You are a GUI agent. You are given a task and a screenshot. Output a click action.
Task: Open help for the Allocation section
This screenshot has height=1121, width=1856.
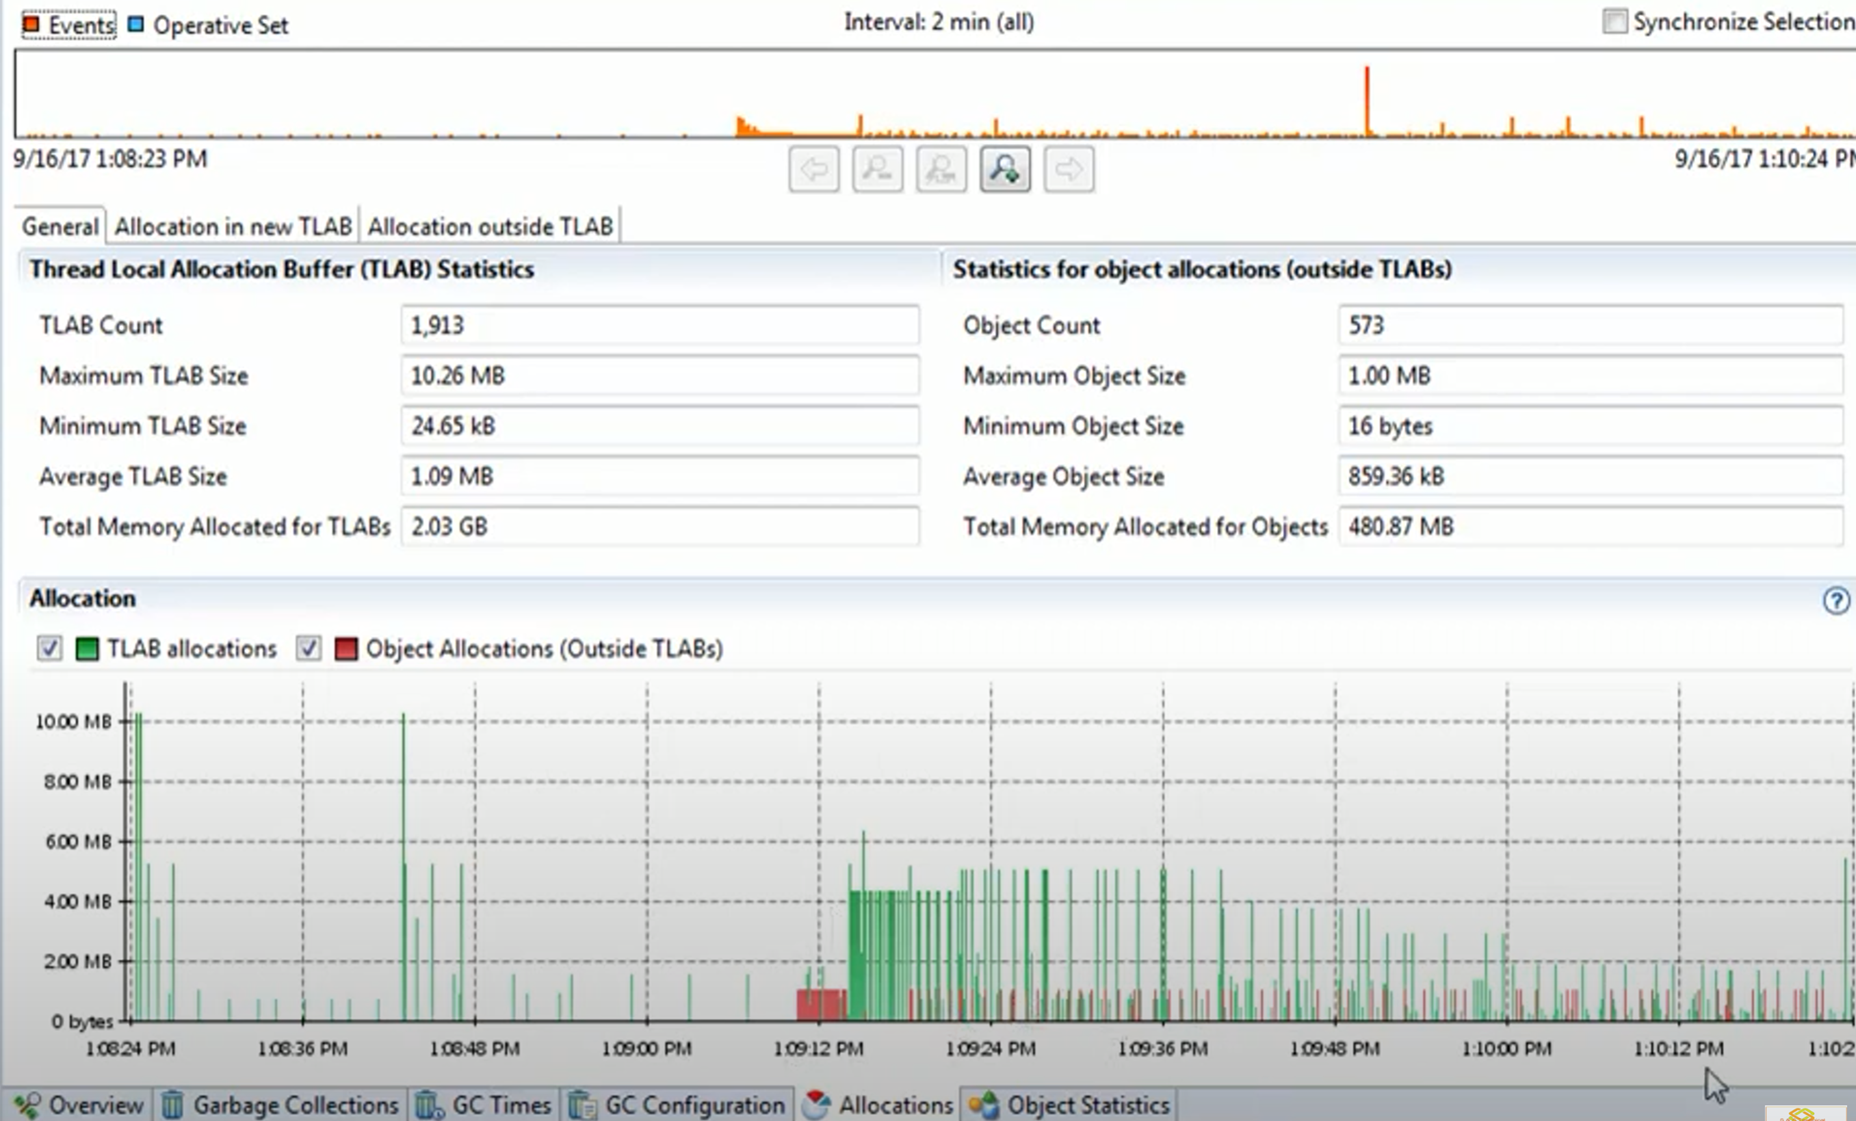1835,601
